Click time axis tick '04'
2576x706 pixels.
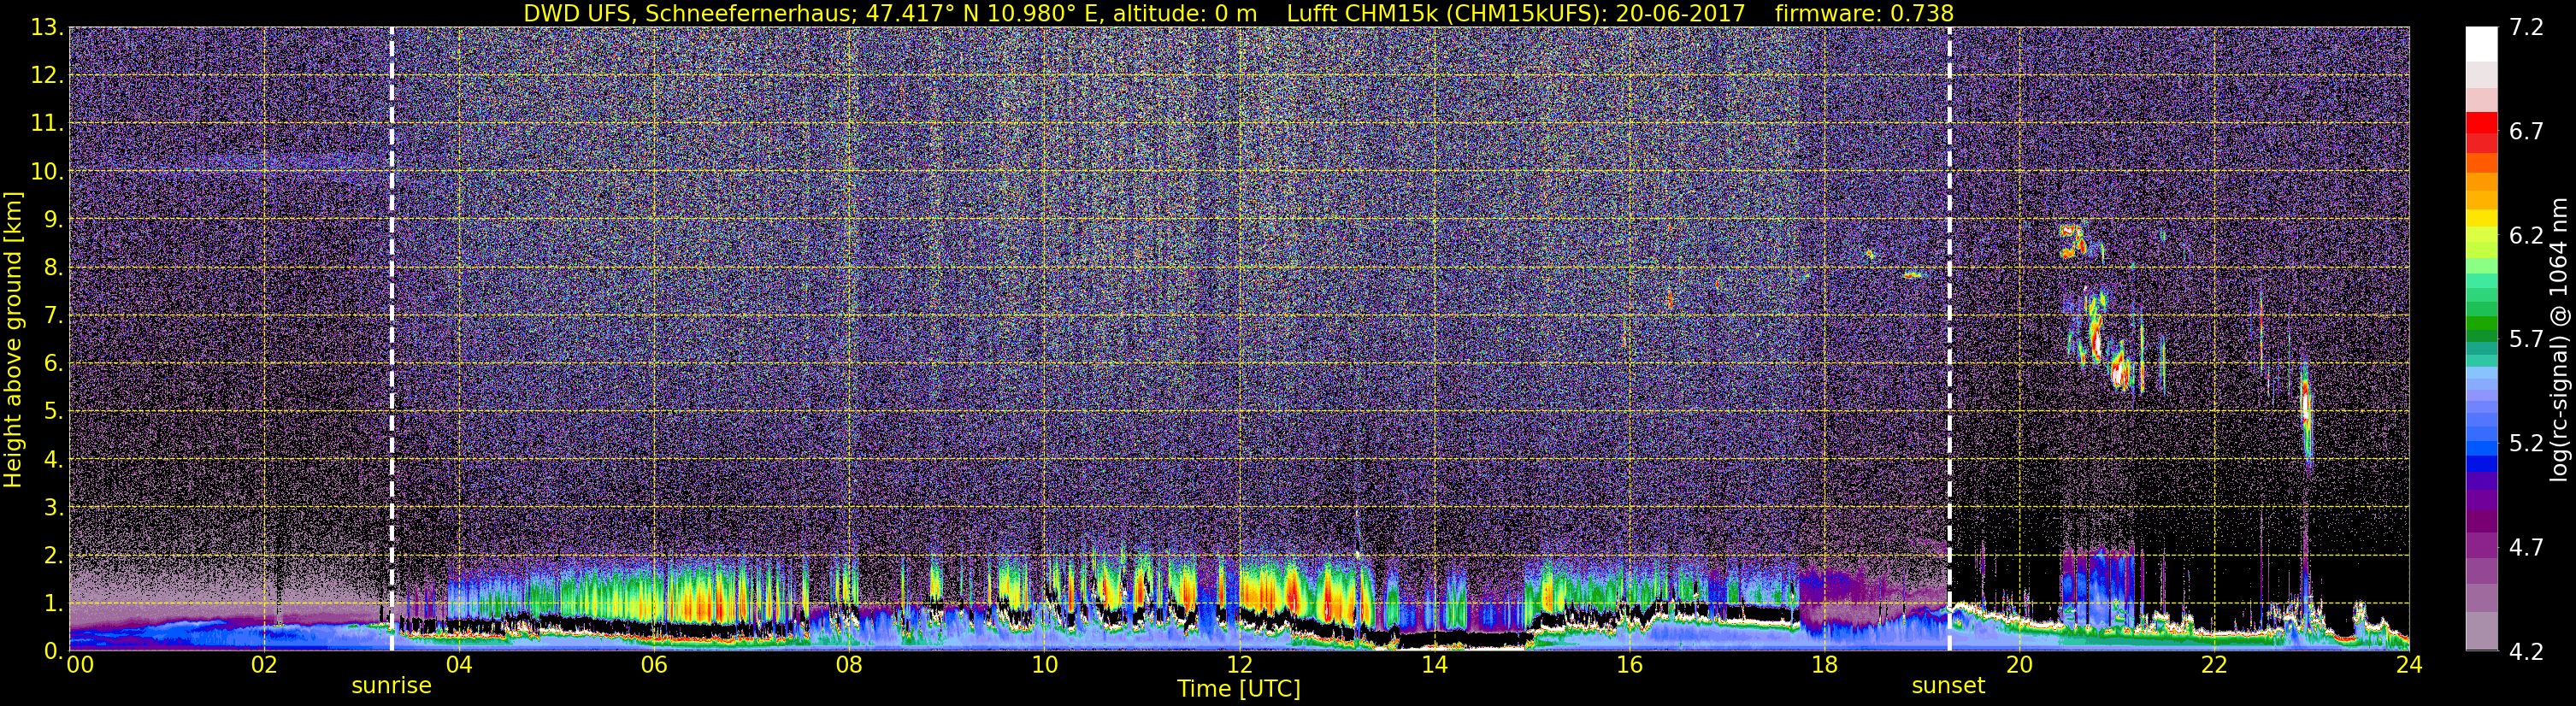(x=458, y=666)
